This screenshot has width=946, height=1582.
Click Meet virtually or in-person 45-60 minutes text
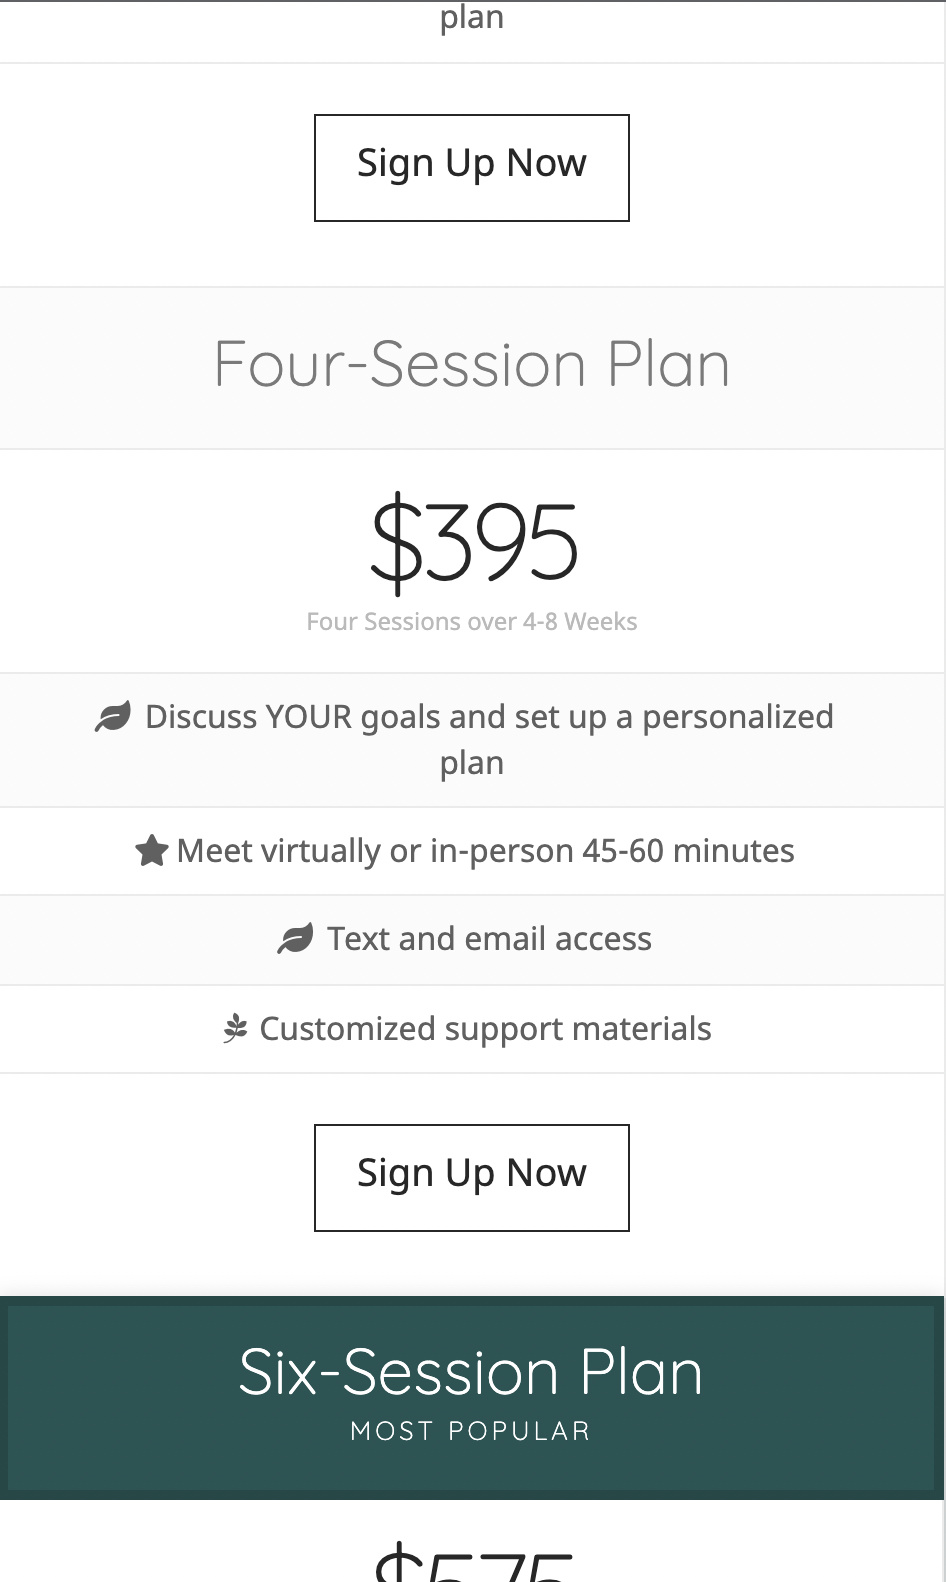[485, 851]
